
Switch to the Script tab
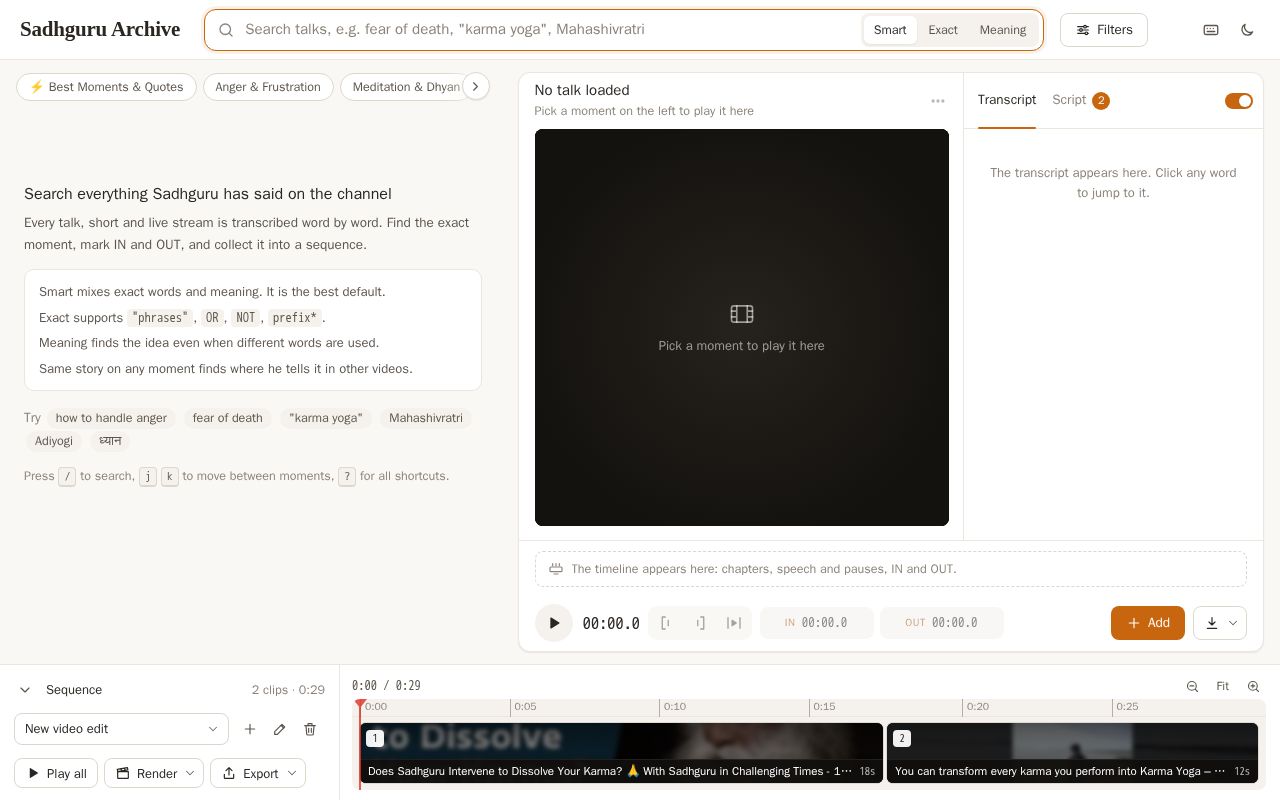pyautogui.click(x=1080, y=100)
